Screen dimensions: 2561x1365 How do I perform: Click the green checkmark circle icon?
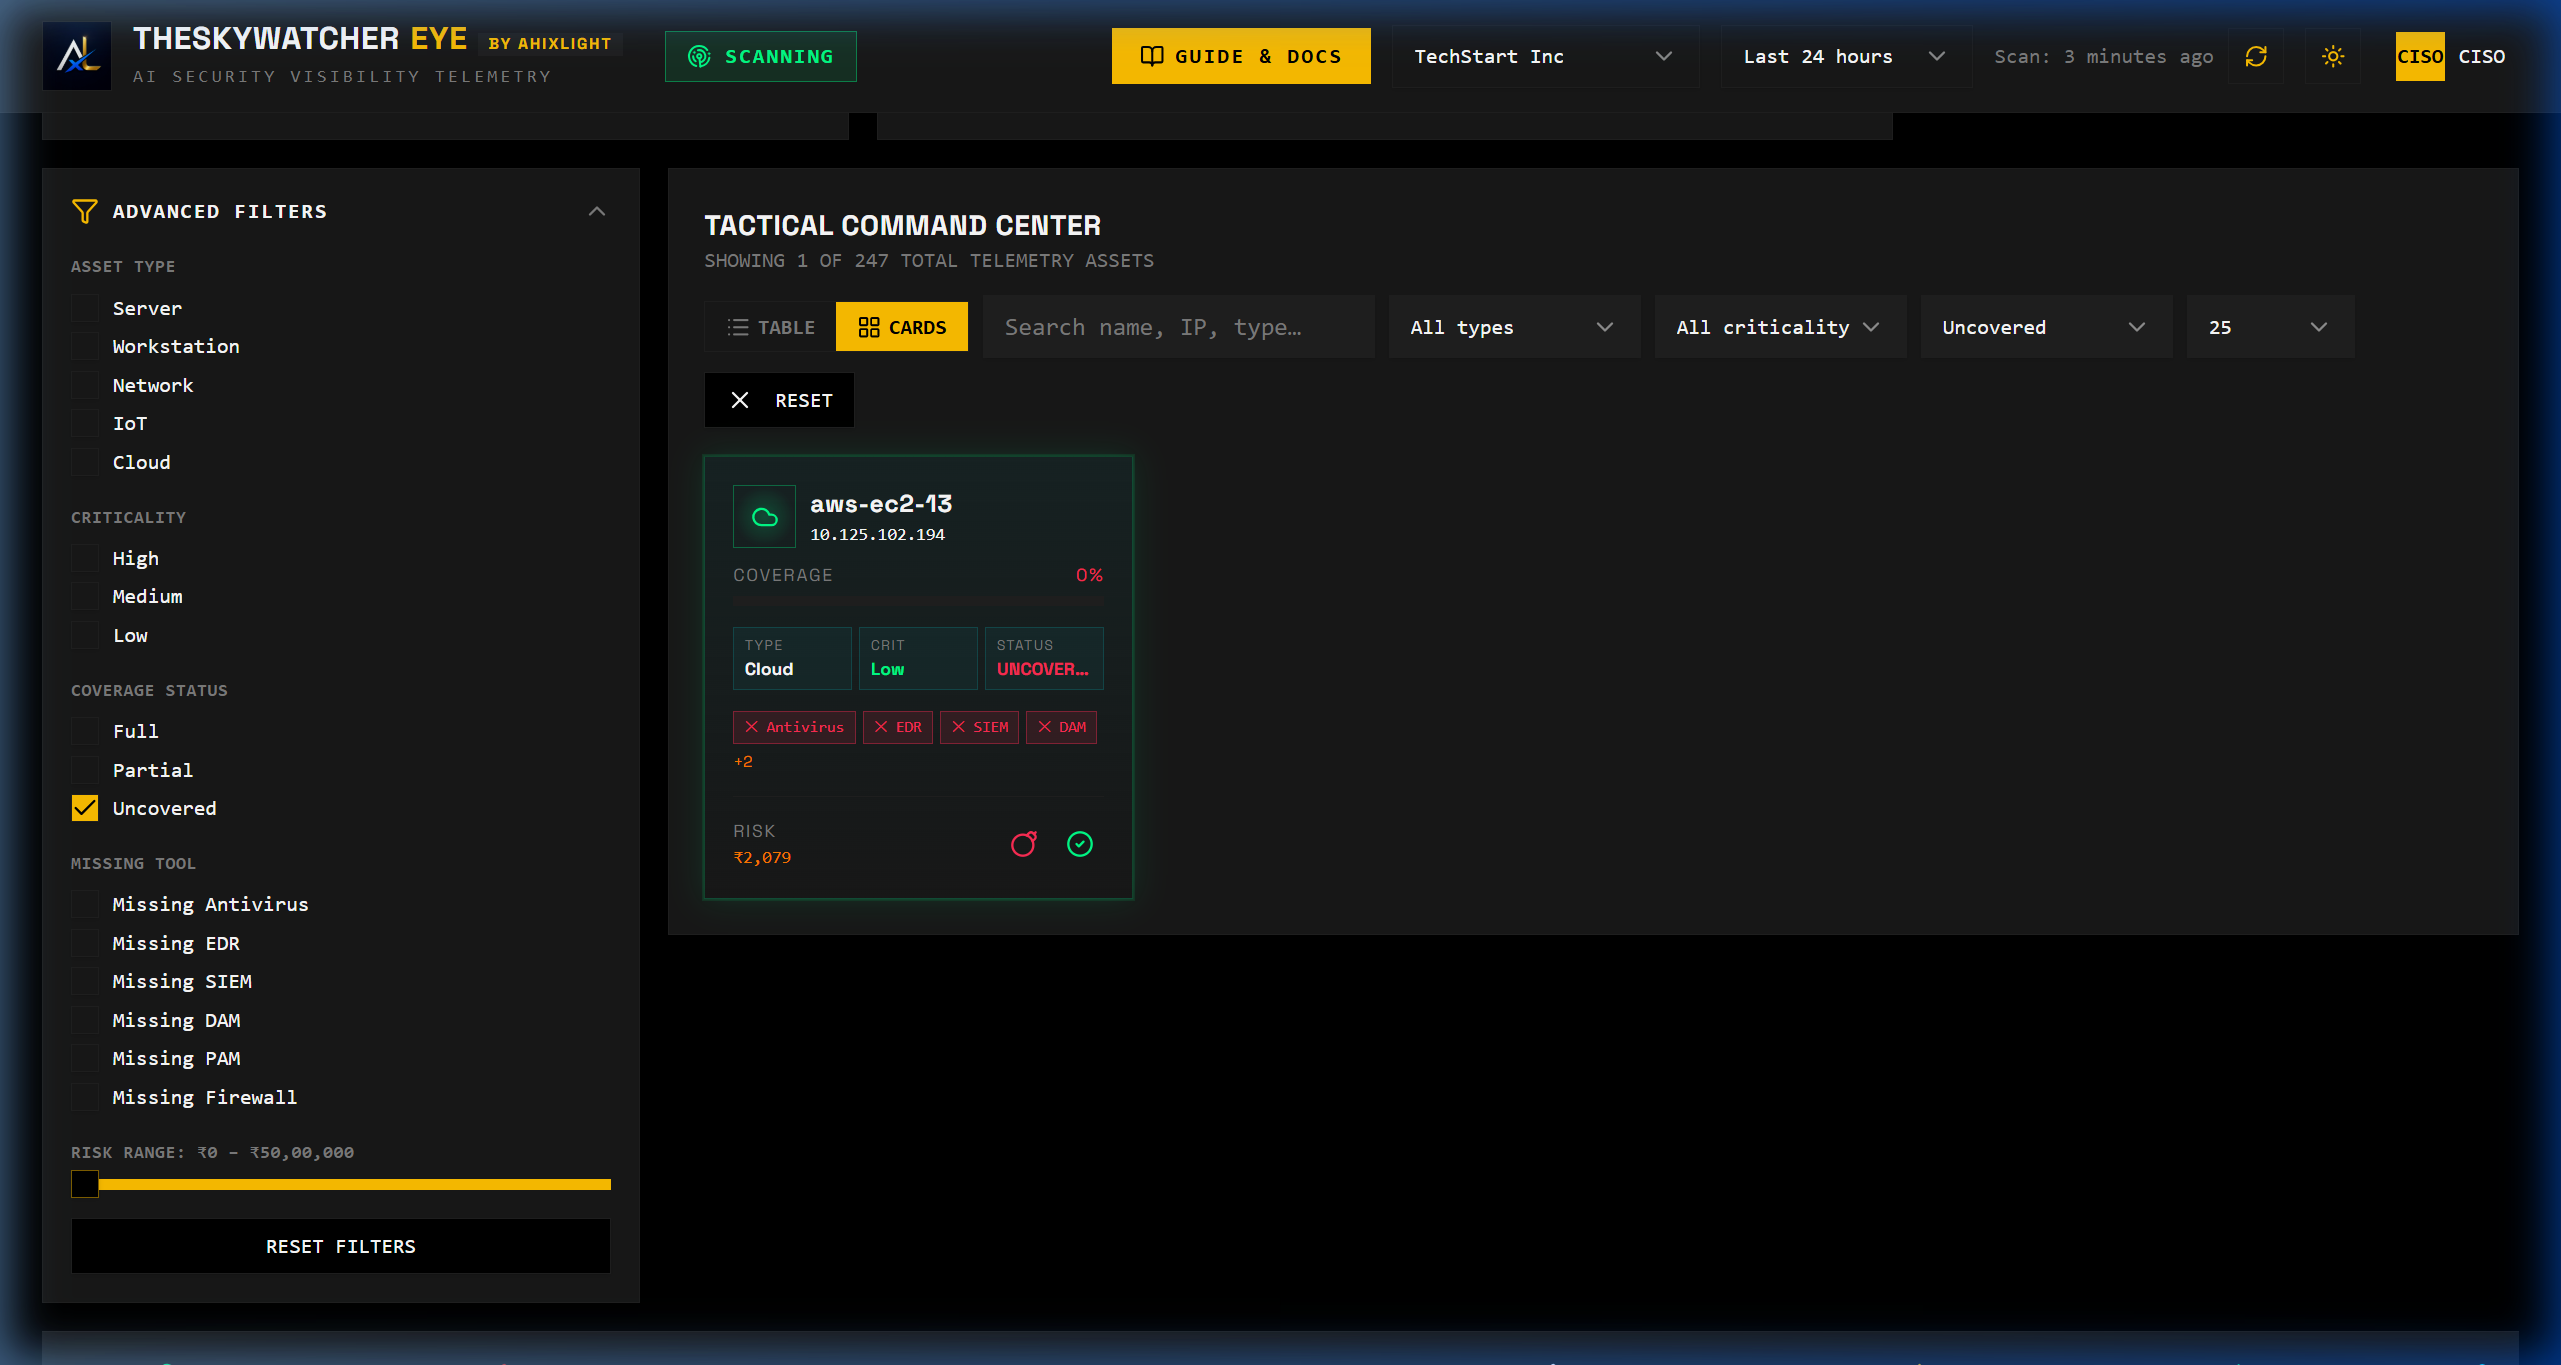[x=1080, y=844]
